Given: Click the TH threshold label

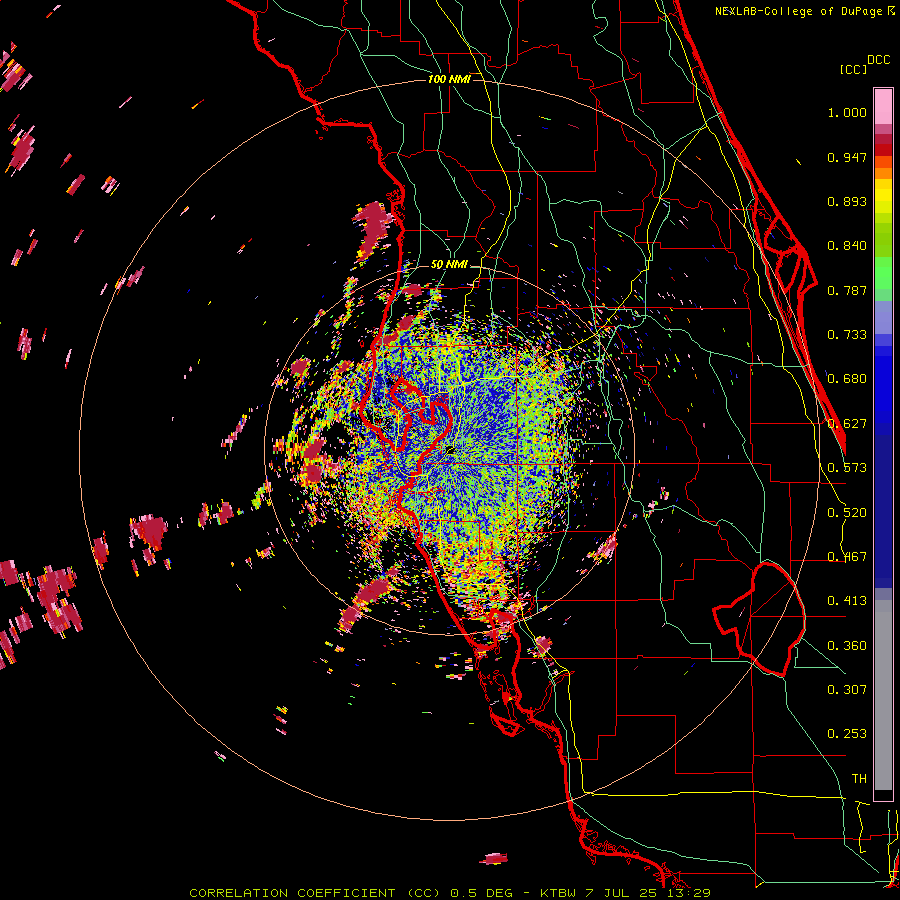Looking at the screenshot, I should click(859, 779).
